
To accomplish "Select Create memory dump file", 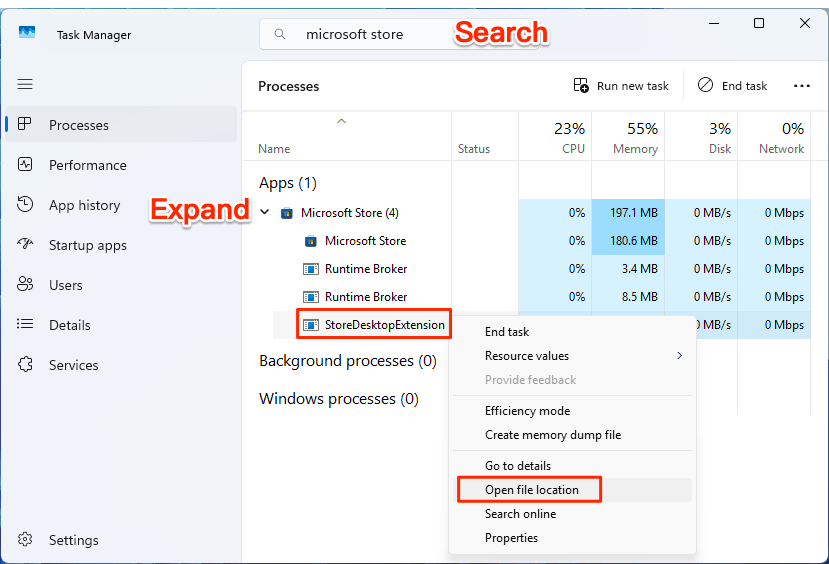I will point(572,435).
